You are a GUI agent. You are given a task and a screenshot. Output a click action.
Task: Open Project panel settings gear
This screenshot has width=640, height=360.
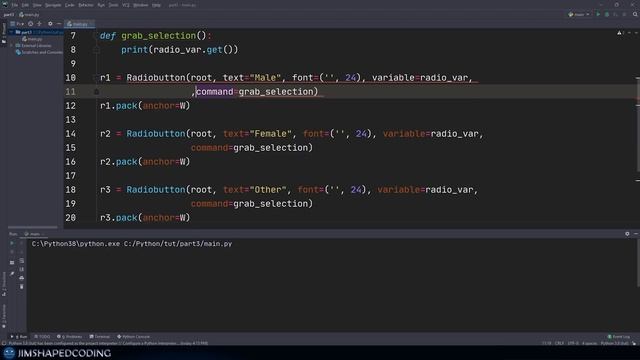pyautogui.click(x=50, y=24)
